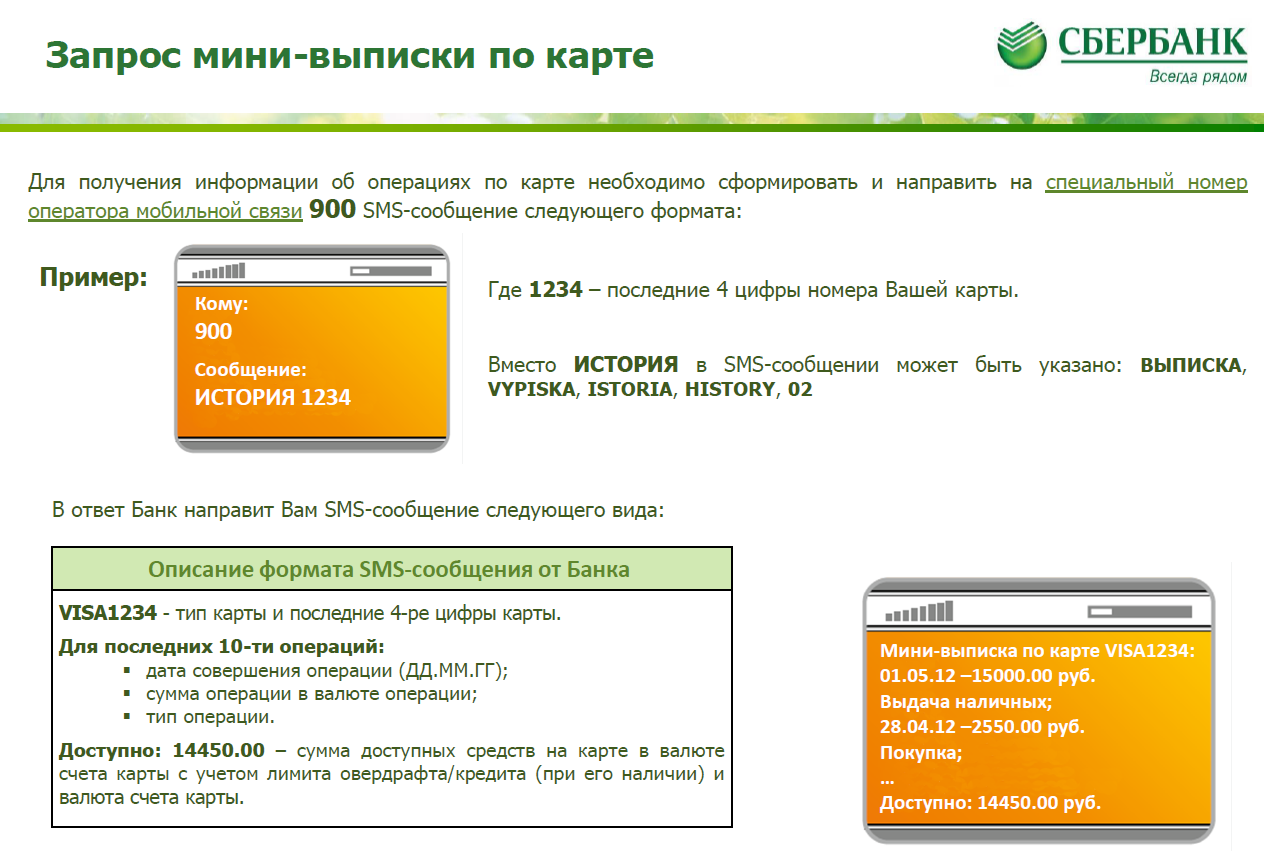Click the page title 'Запрос мини-выписки по карте'
1264x851 pixels.
[349, 54]
